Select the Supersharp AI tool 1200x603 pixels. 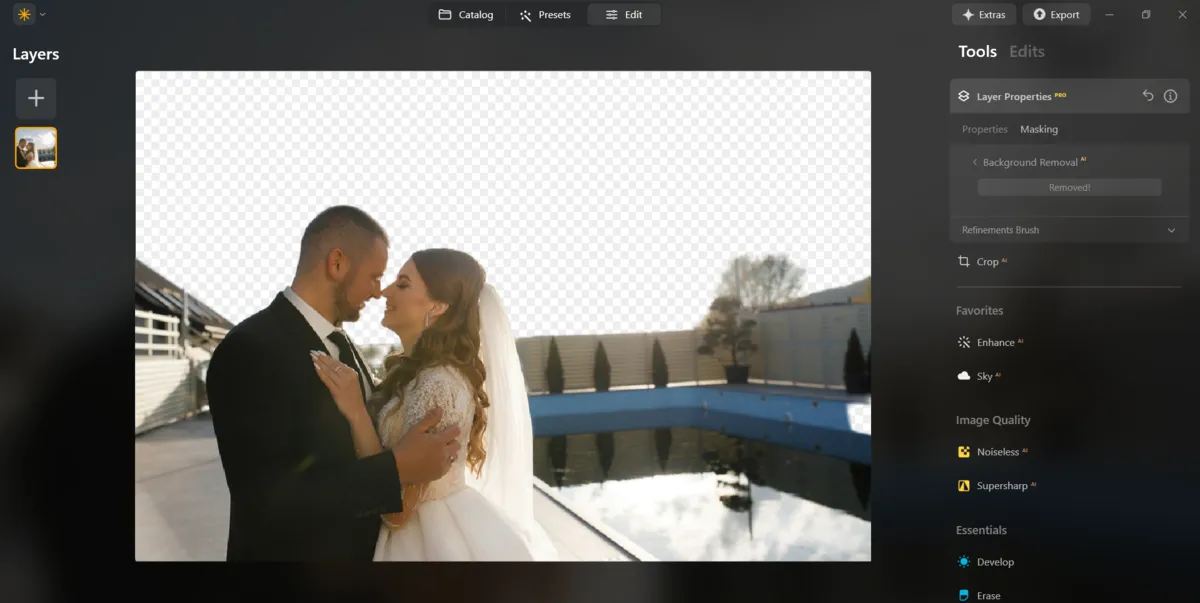point(1003,485)
